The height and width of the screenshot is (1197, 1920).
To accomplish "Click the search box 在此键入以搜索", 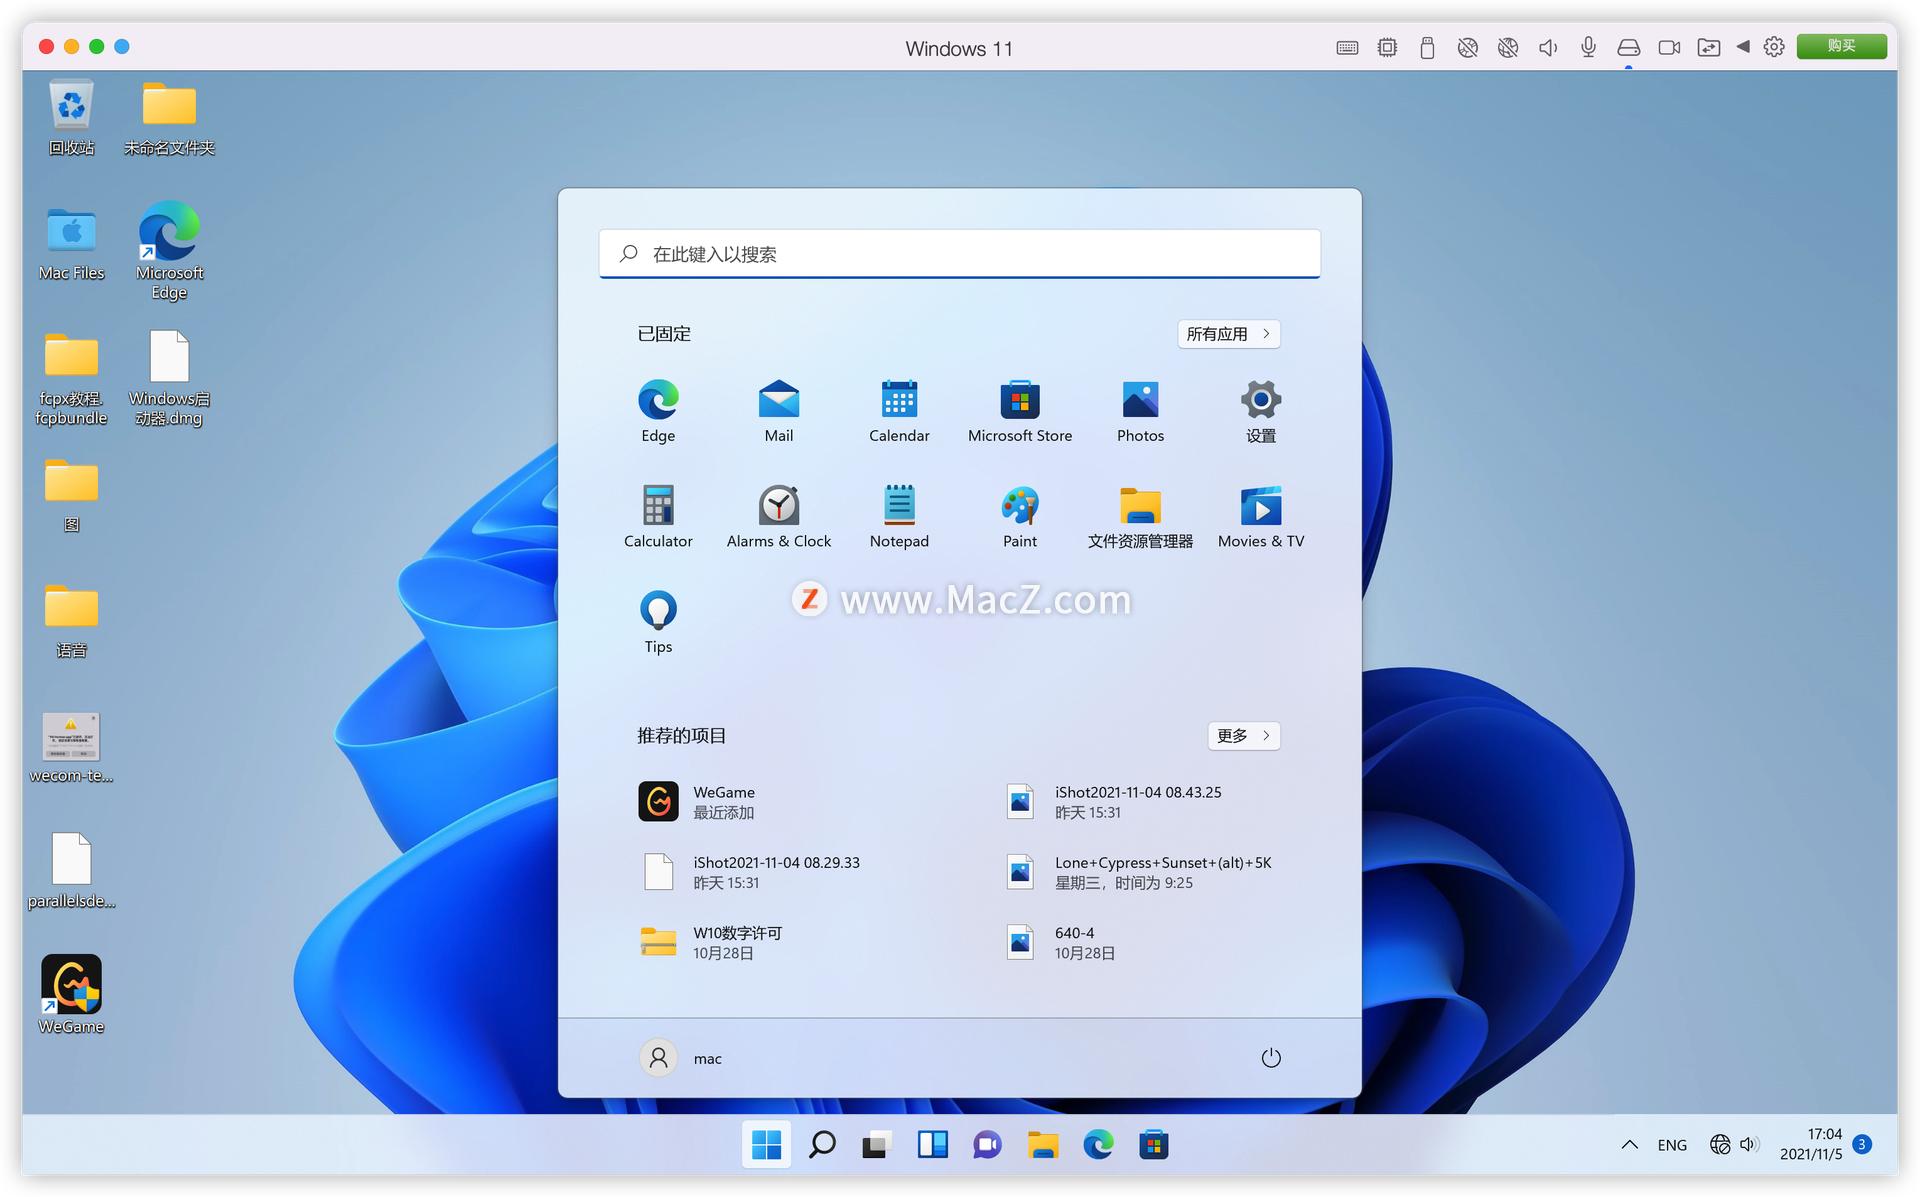I will [959, 253].
